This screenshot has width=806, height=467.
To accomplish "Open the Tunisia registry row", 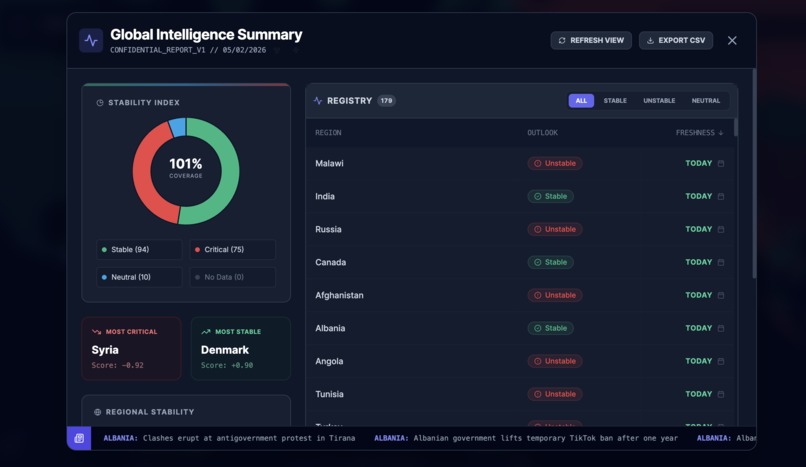I will [x=520, y=394].
